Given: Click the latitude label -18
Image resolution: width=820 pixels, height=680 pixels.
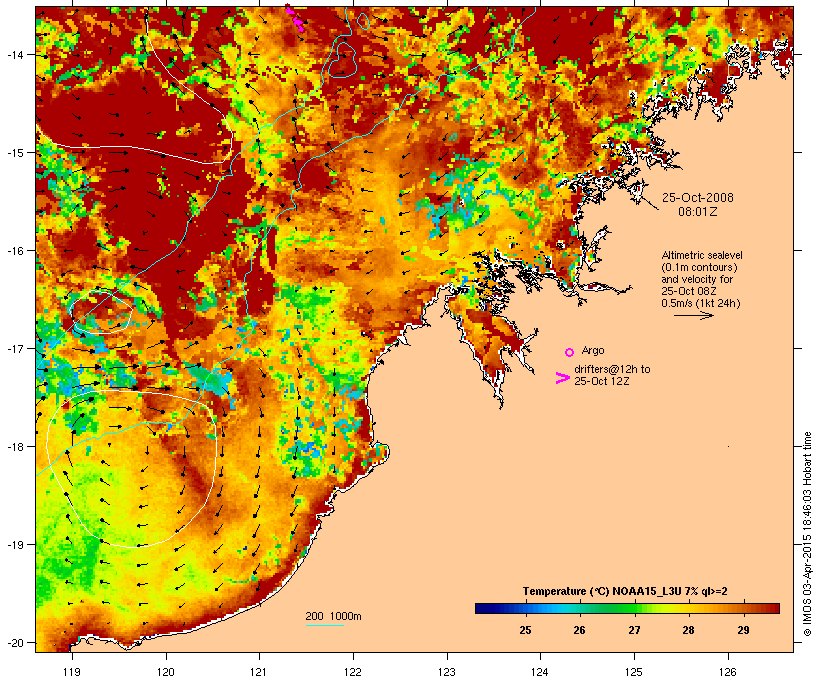Looking at the screenshot, I should [x=14, y=446].
